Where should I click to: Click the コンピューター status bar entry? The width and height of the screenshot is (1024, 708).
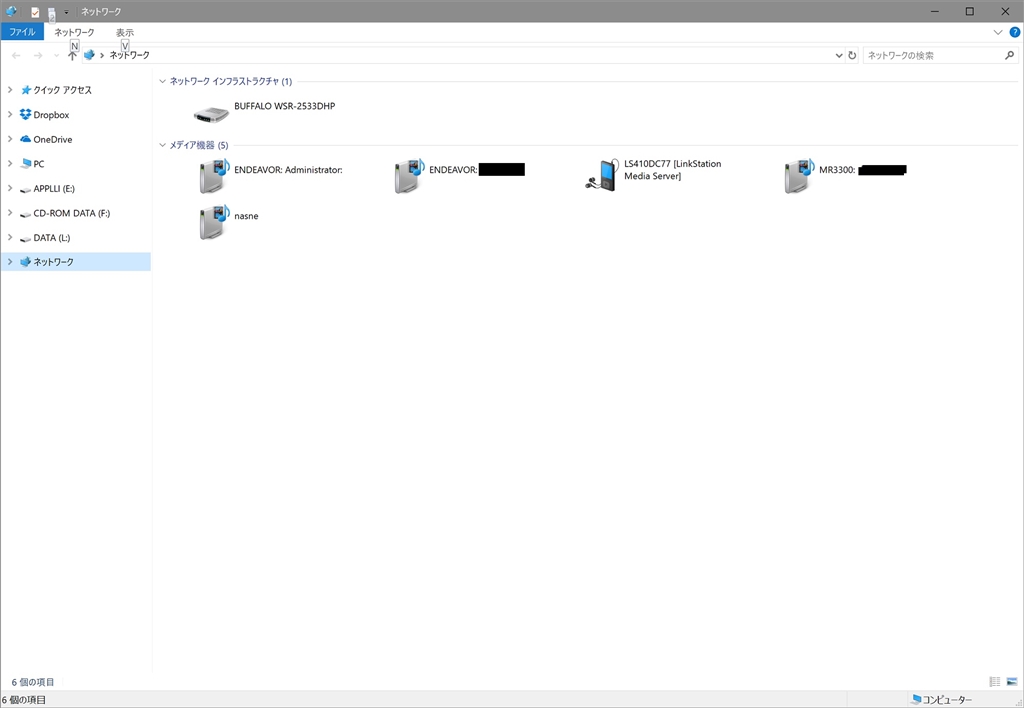coord(941,700)
